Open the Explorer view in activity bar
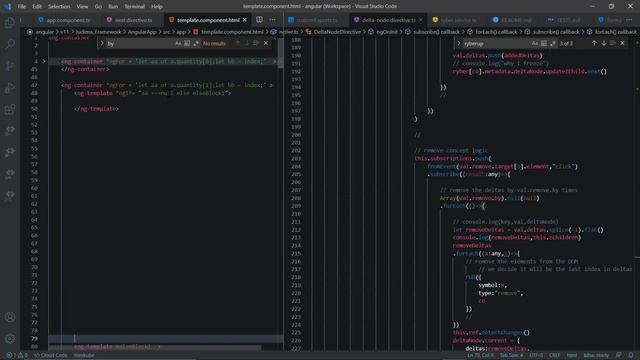This screenshot has width=640, height=360. [x=10, y=22]
